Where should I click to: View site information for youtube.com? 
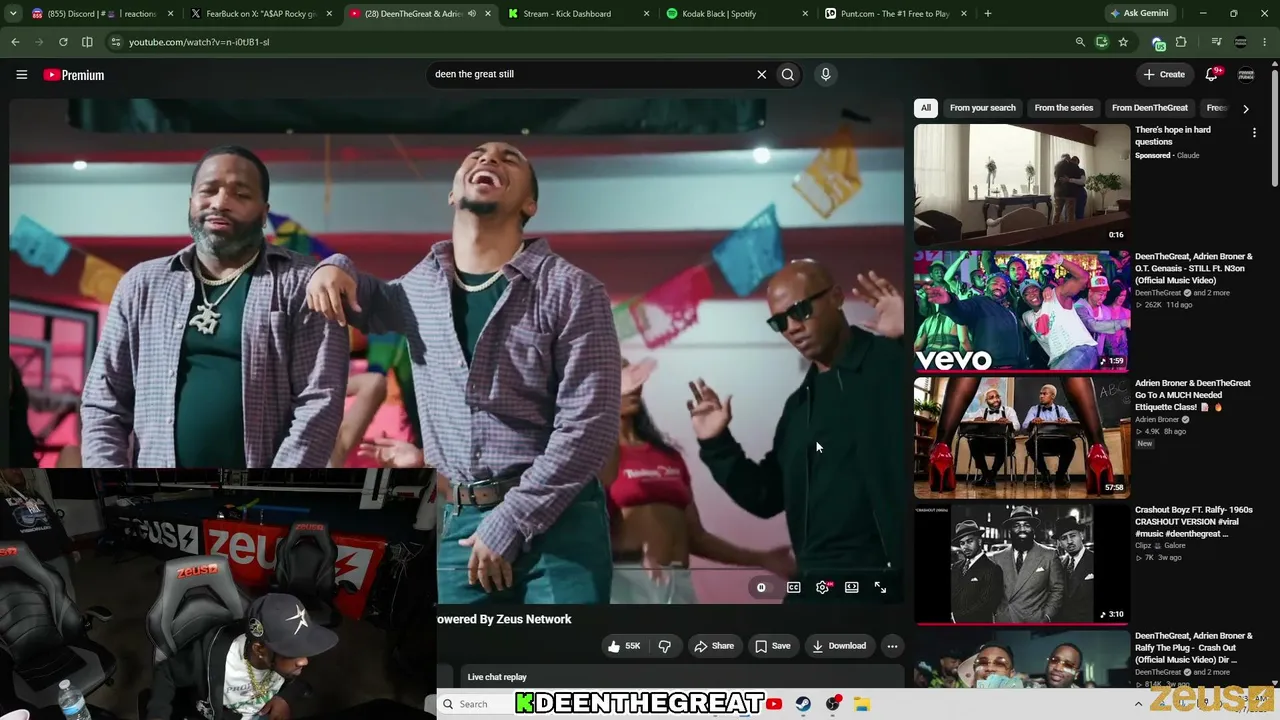click(116, 42)
